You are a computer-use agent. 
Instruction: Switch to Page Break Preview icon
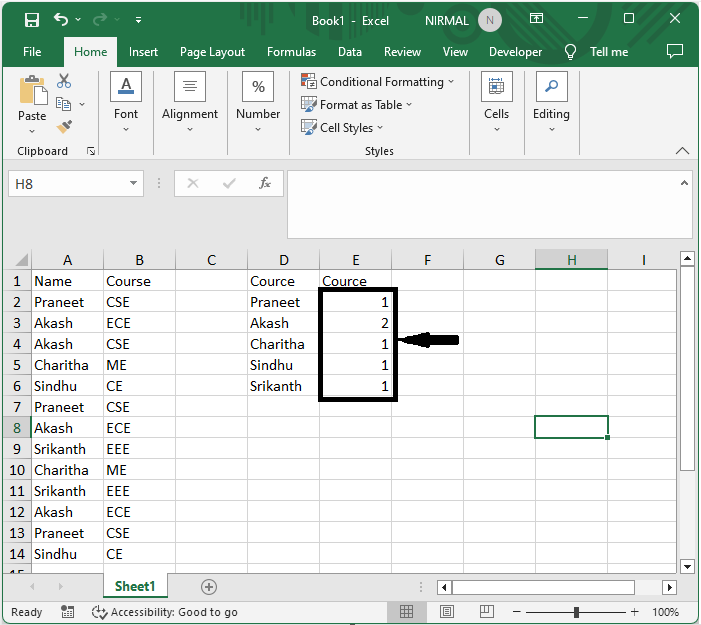tap(486, 612)
